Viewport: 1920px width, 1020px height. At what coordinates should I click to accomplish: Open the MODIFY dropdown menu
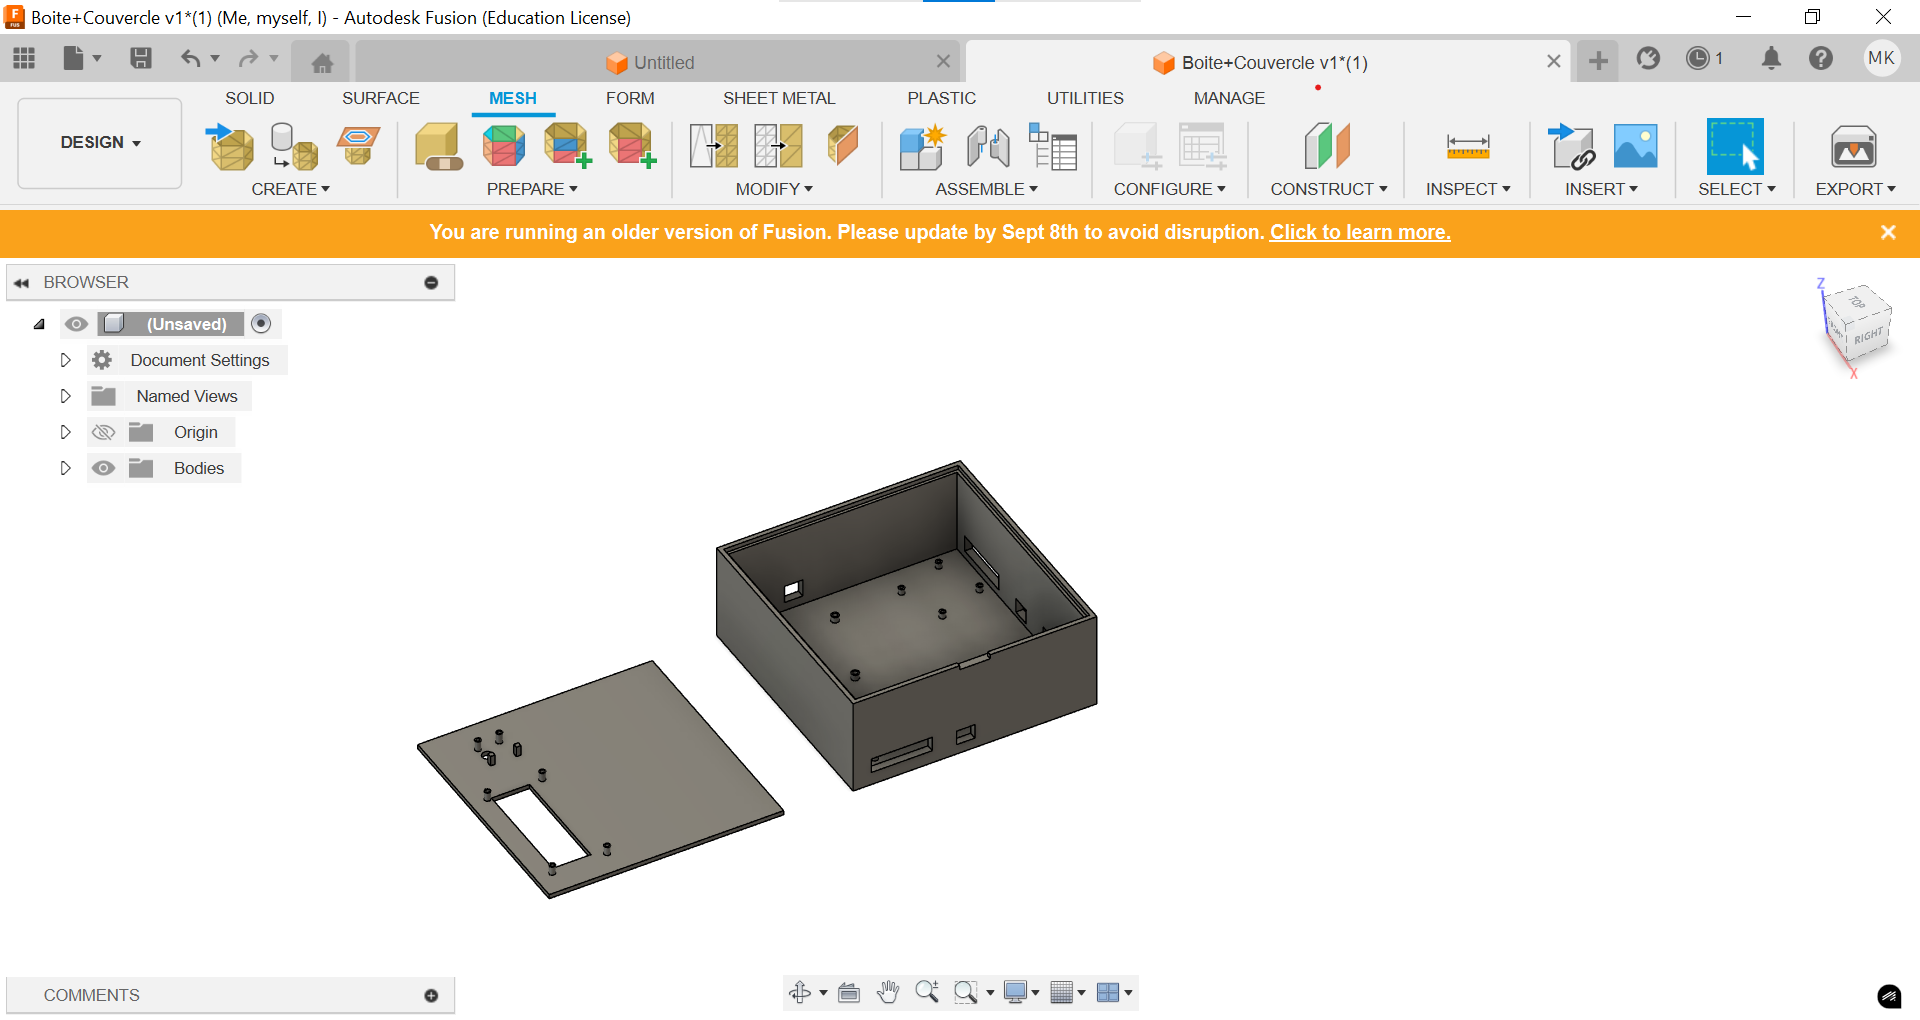click(774, 189)
